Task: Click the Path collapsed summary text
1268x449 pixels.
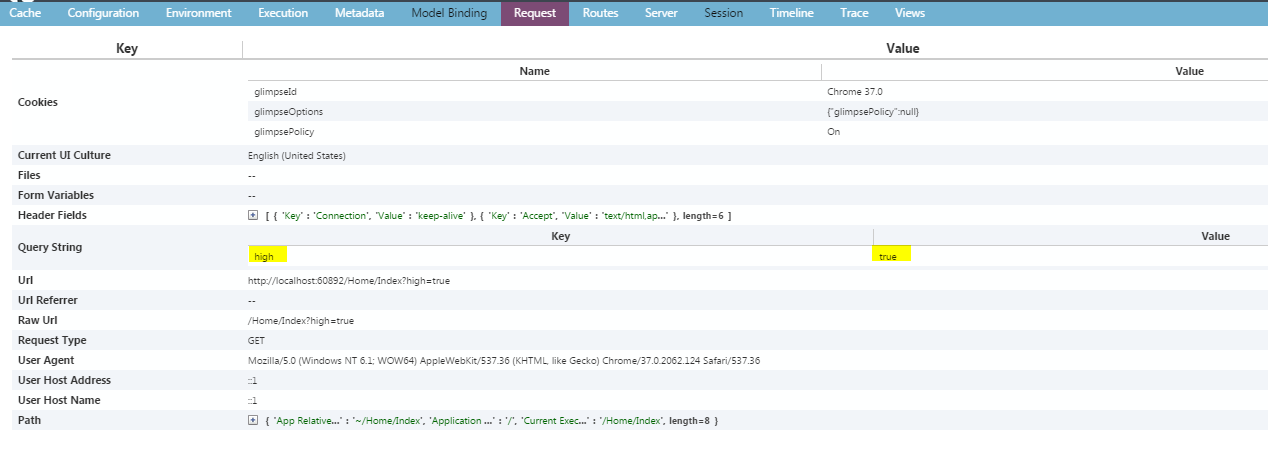Action: tap(492, 421)
